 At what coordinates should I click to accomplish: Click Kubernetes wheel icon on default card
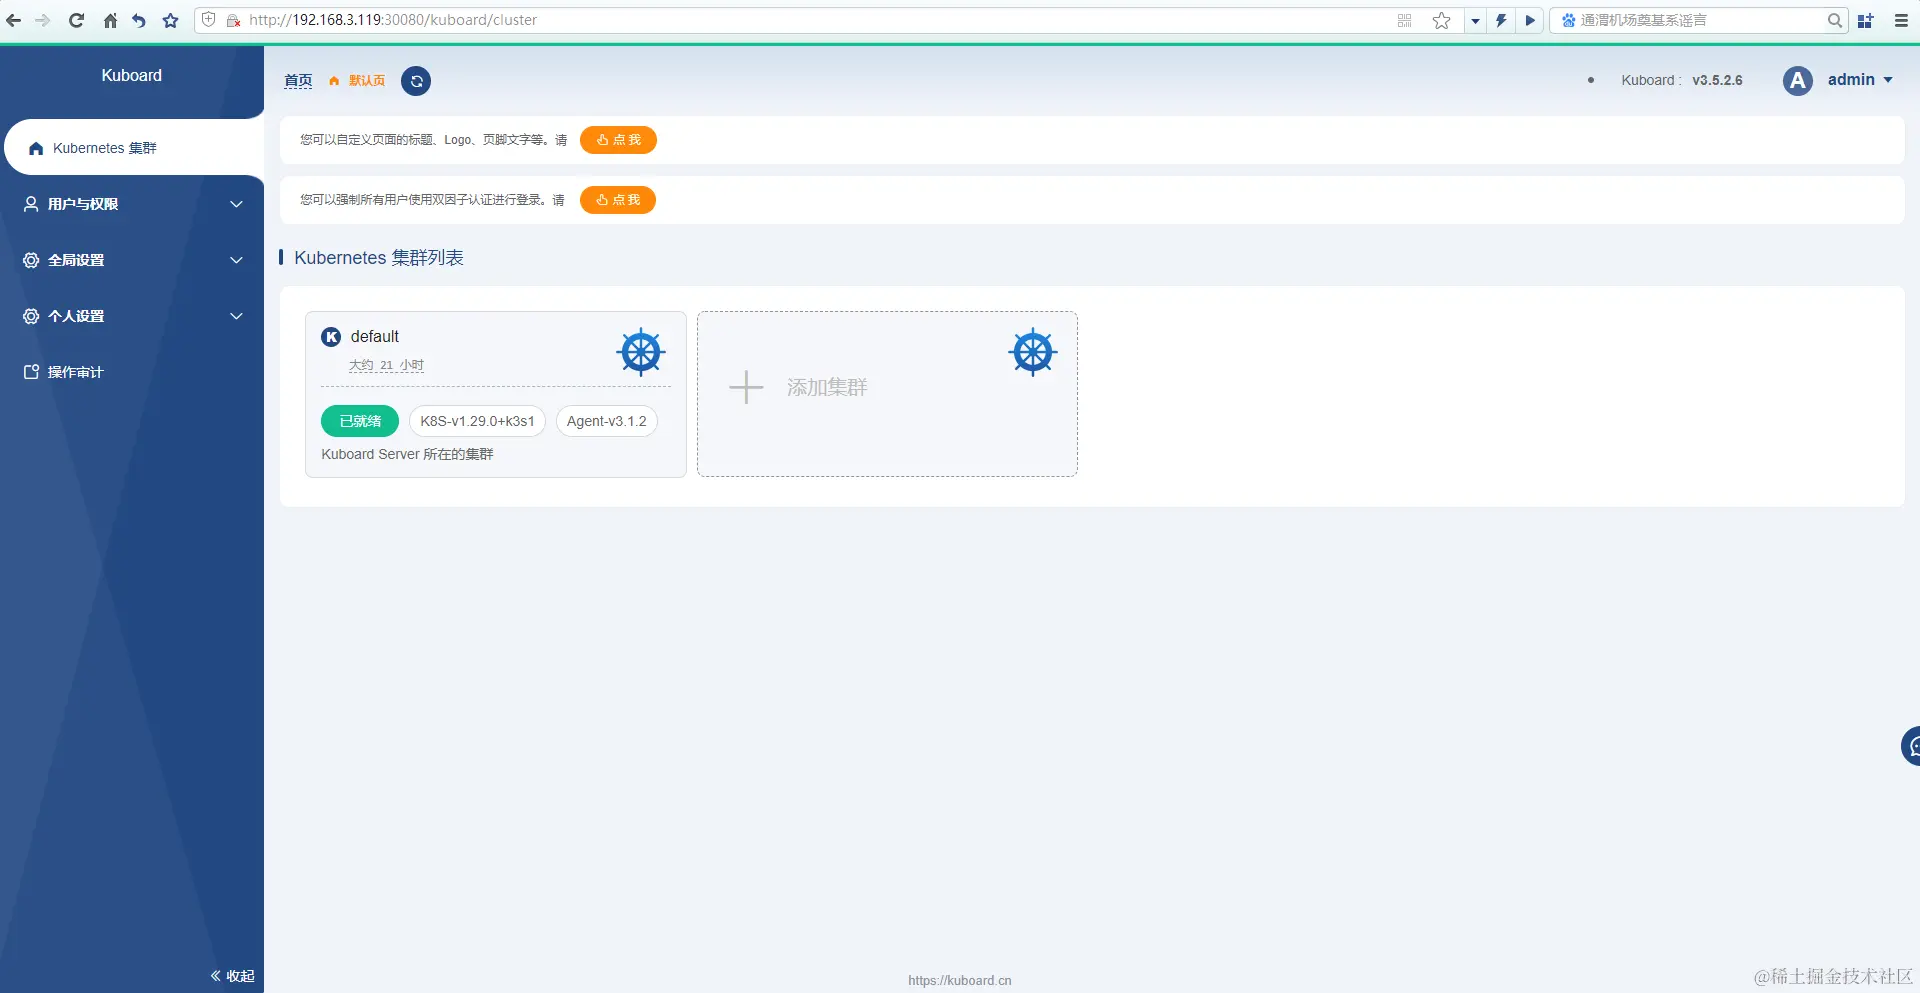(x=641, y=352)
